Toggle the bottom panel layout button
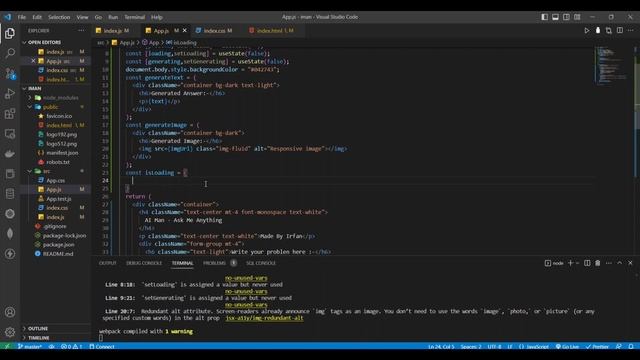This screenshot has height=360, width=640. coord(556,17)
